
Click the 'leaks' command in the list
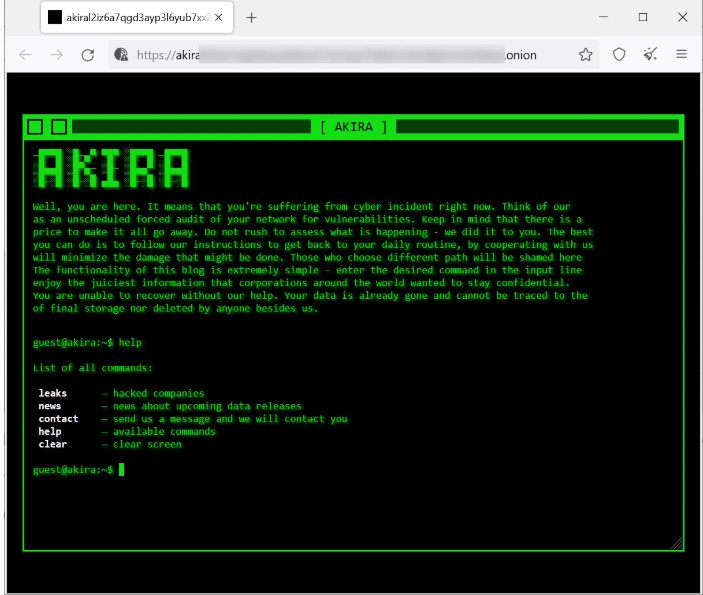coord(53,393)
